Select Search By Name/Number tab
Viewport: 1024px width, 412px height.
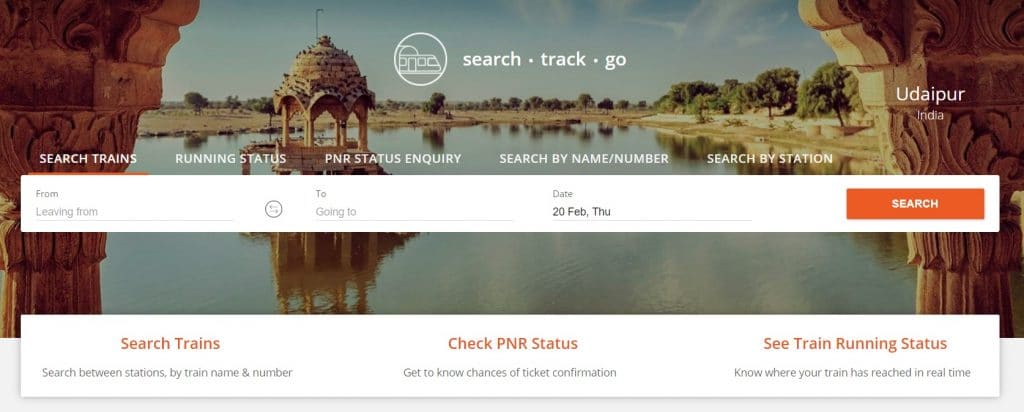[584, 159]
